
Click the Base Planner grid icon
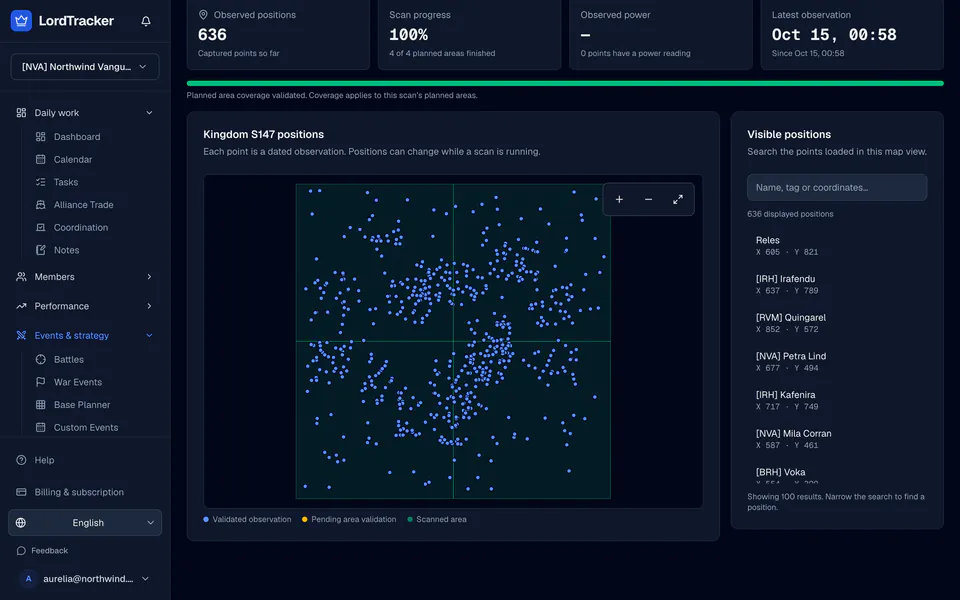click(40, 405)
